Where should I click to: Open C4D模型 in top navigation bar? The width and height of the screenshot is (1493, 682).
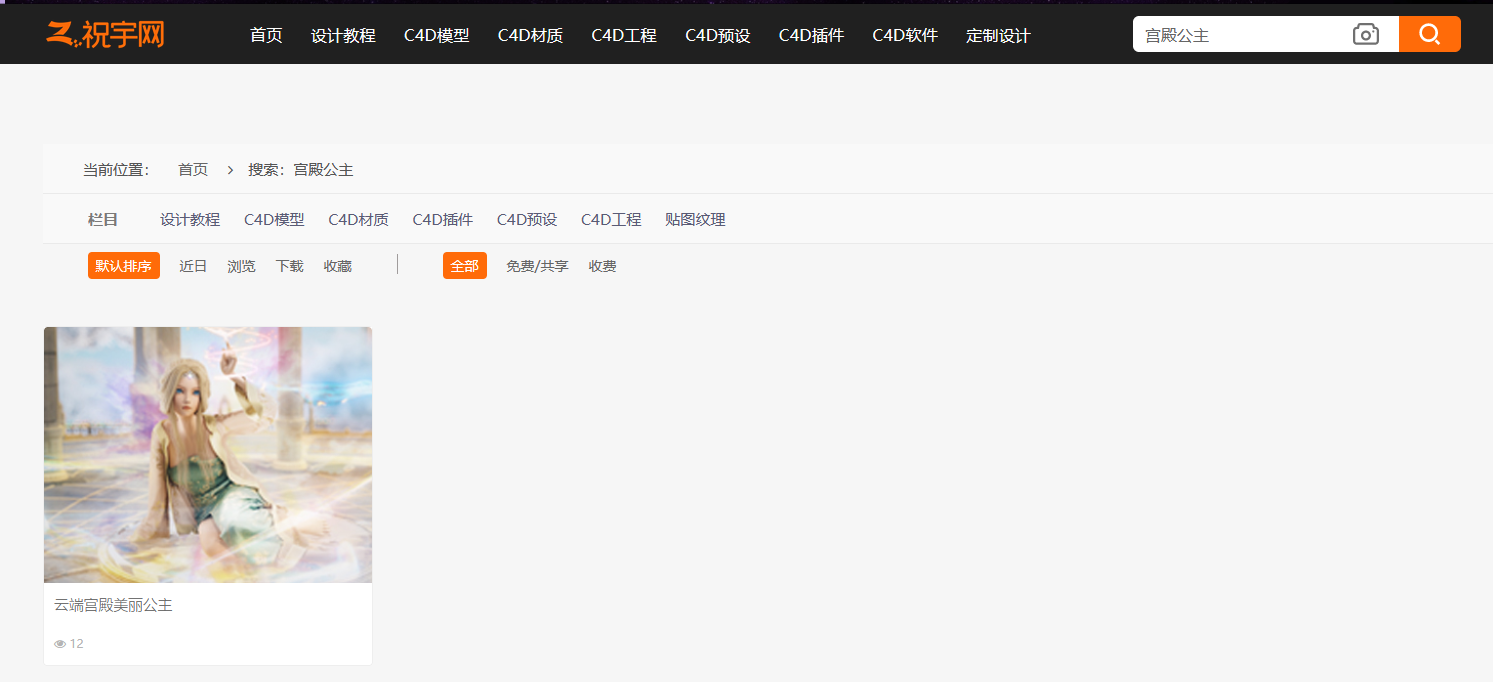(x=436, y=35)
